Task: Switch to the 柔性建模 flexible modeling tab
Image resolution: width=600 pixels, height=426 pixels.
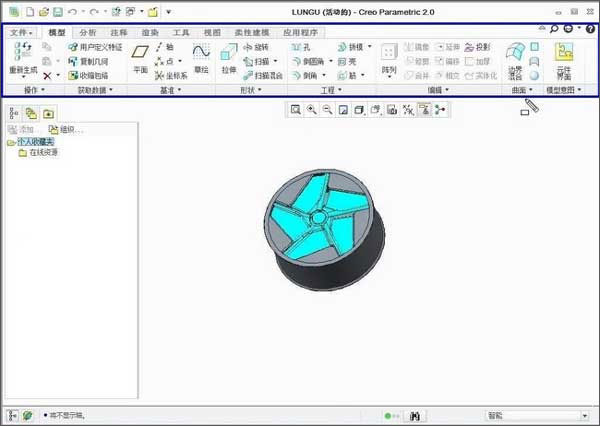Action: (252, 33)
